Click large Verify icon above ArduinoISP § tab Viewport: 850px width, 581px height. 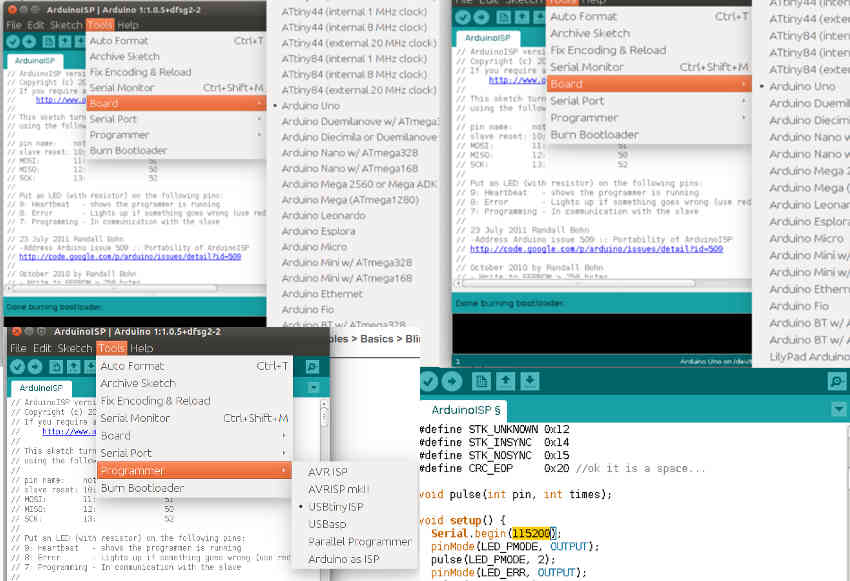[428, 382]
